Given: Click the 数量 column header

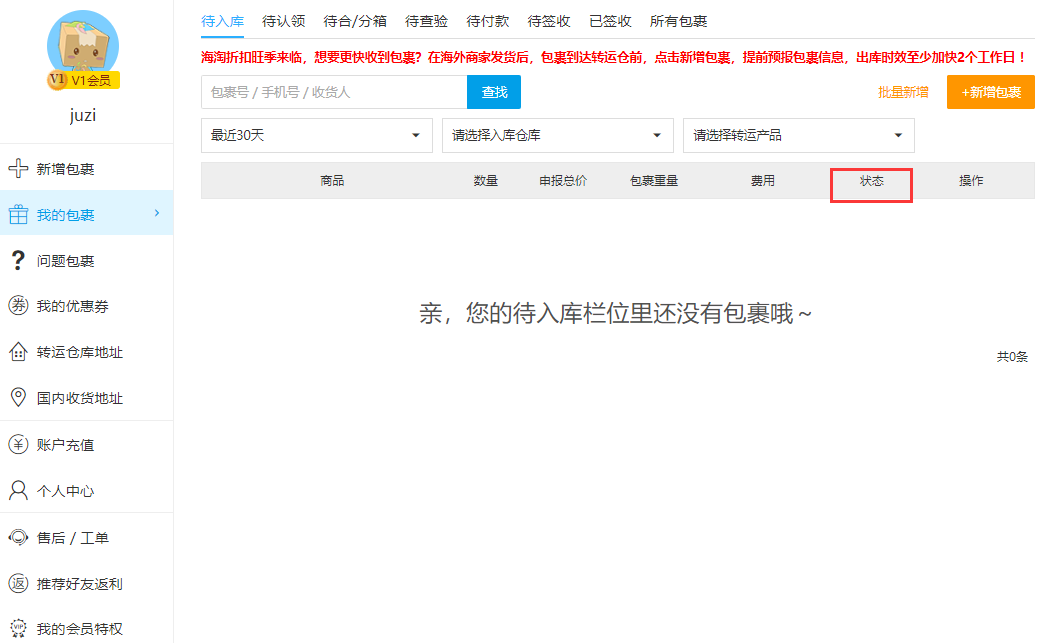Looking at the screenshot, I should [x=486, y=180].
